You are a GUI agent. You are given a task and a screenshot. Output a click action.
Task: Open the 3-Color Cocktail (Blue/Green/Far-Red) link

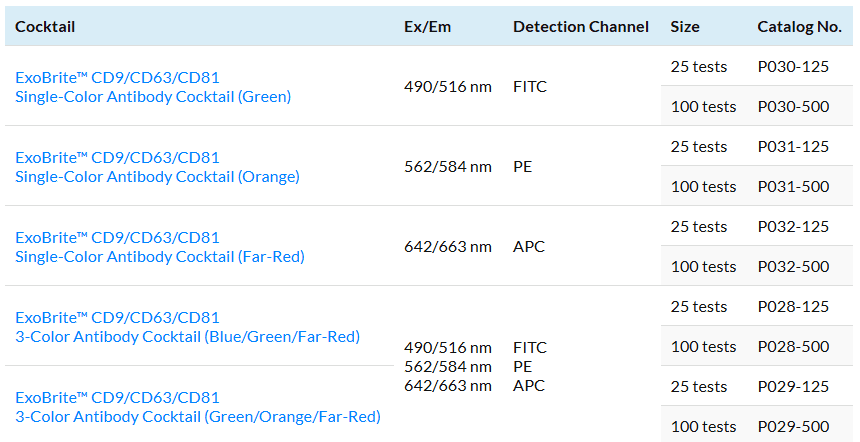click(188, 327)
